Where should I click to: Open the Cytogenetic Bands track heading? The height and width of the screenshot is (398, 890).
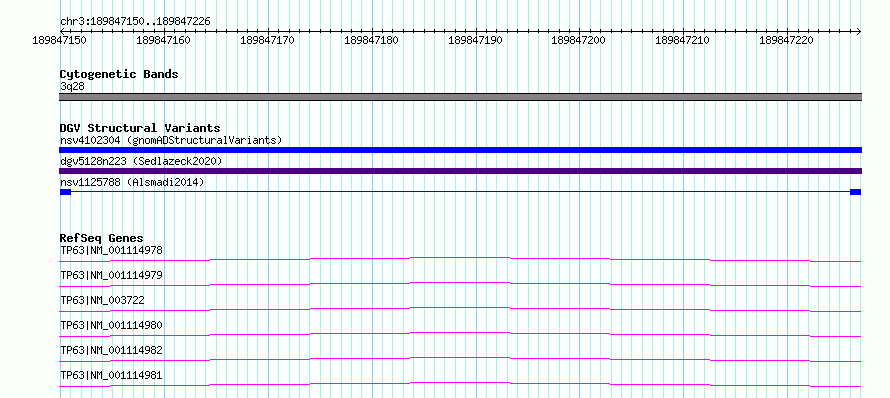pyautogui.click(x=119, y=74)
